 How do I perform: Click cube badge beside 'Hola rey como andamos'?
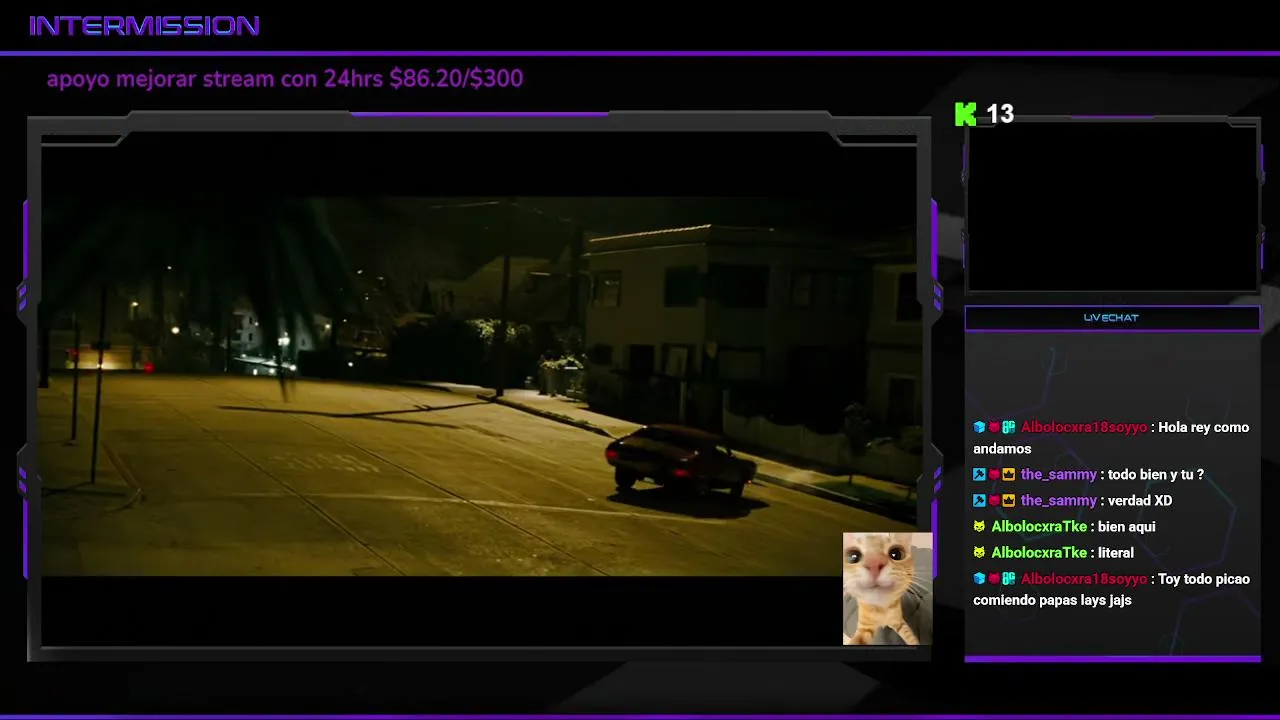979,428
